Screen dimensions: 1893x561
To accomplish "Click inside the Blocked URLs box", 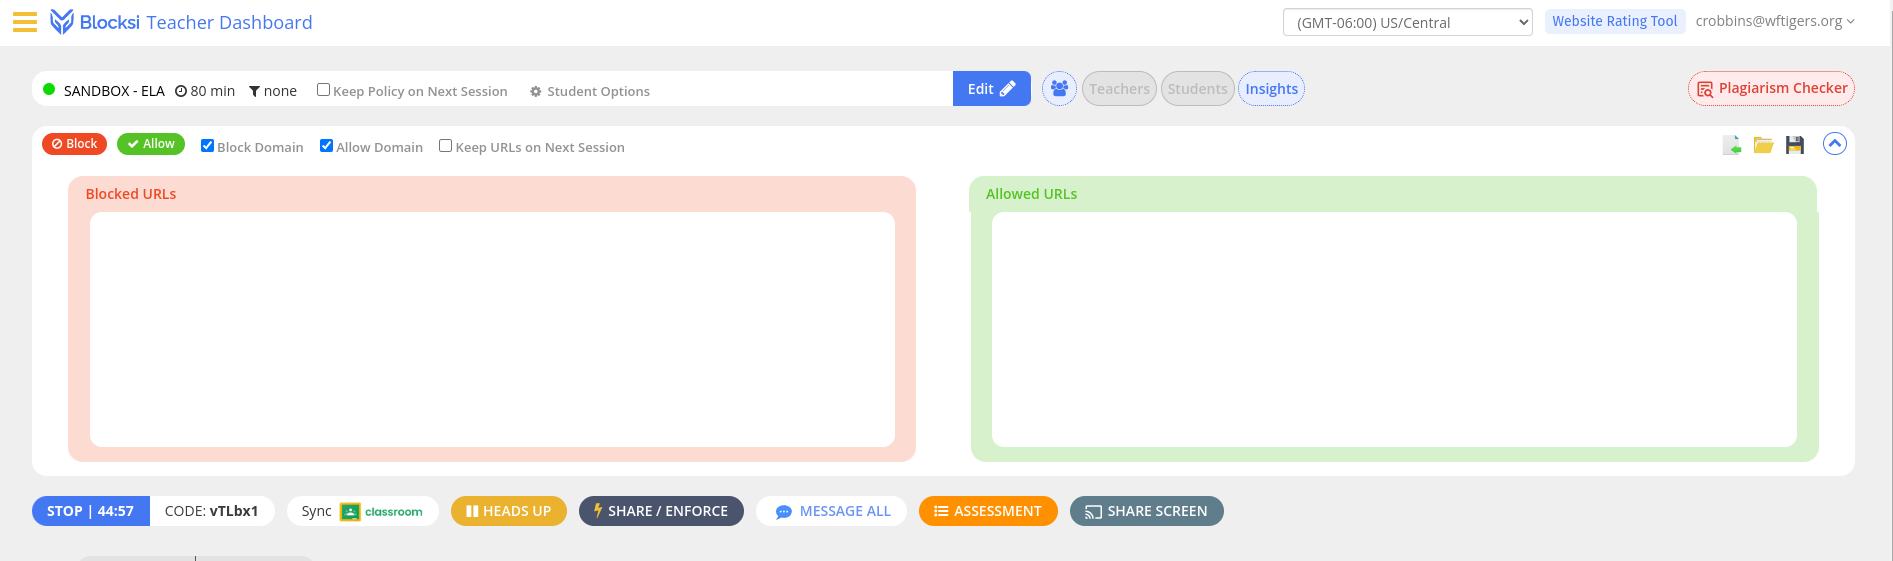I will (x=492, y=329).
